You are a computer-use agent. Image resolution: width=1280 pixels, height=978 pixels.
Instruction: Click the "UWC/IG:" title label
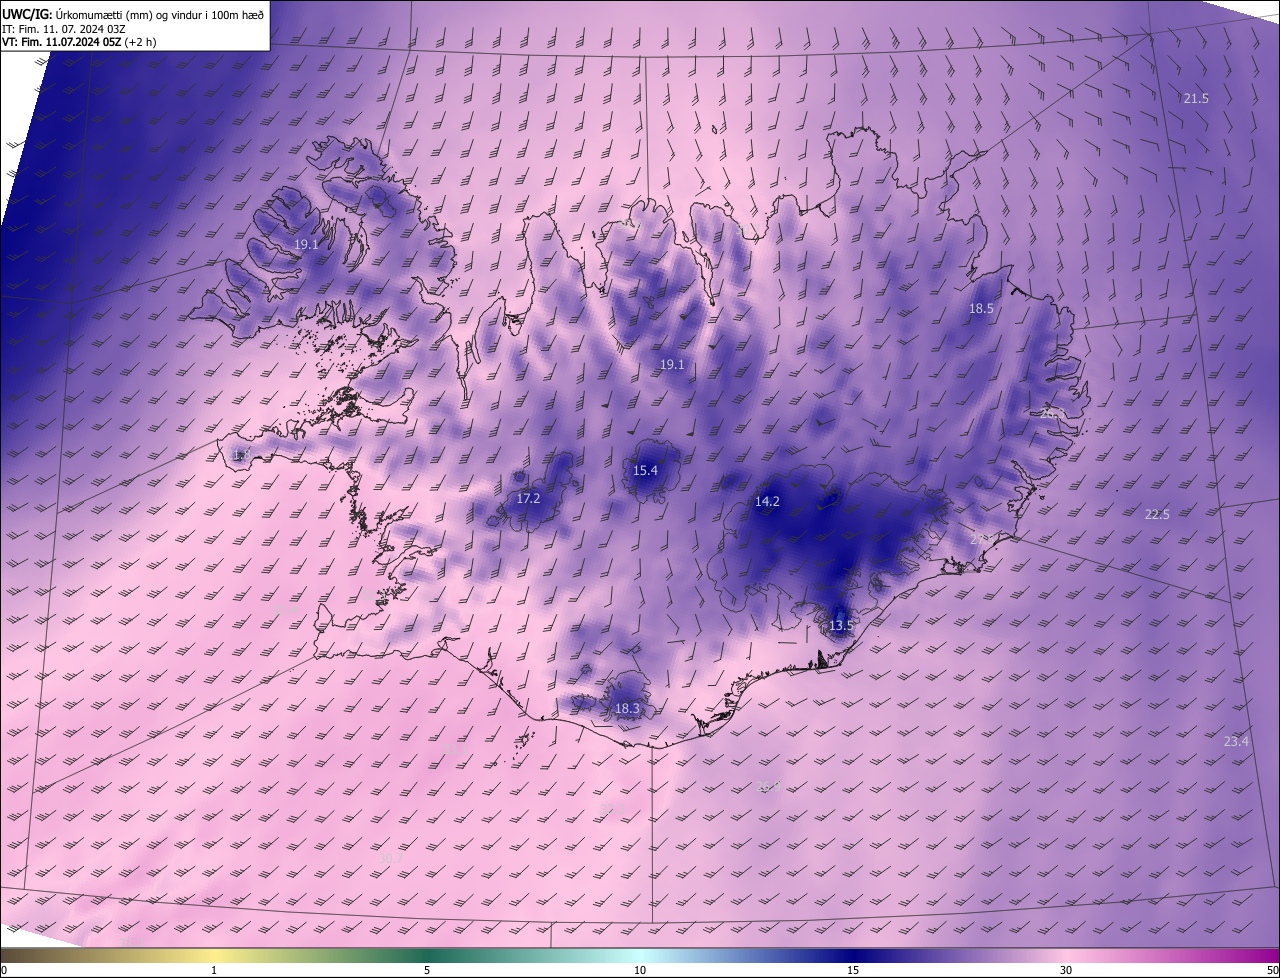point(26,13)
